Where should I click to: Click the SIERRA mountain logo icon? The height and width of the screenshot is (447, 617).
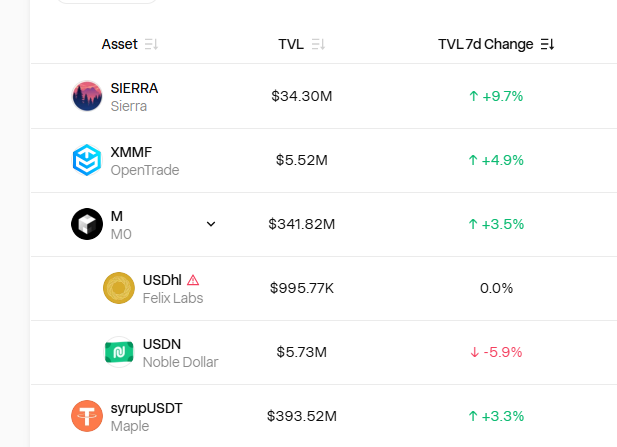pos(87,96)
